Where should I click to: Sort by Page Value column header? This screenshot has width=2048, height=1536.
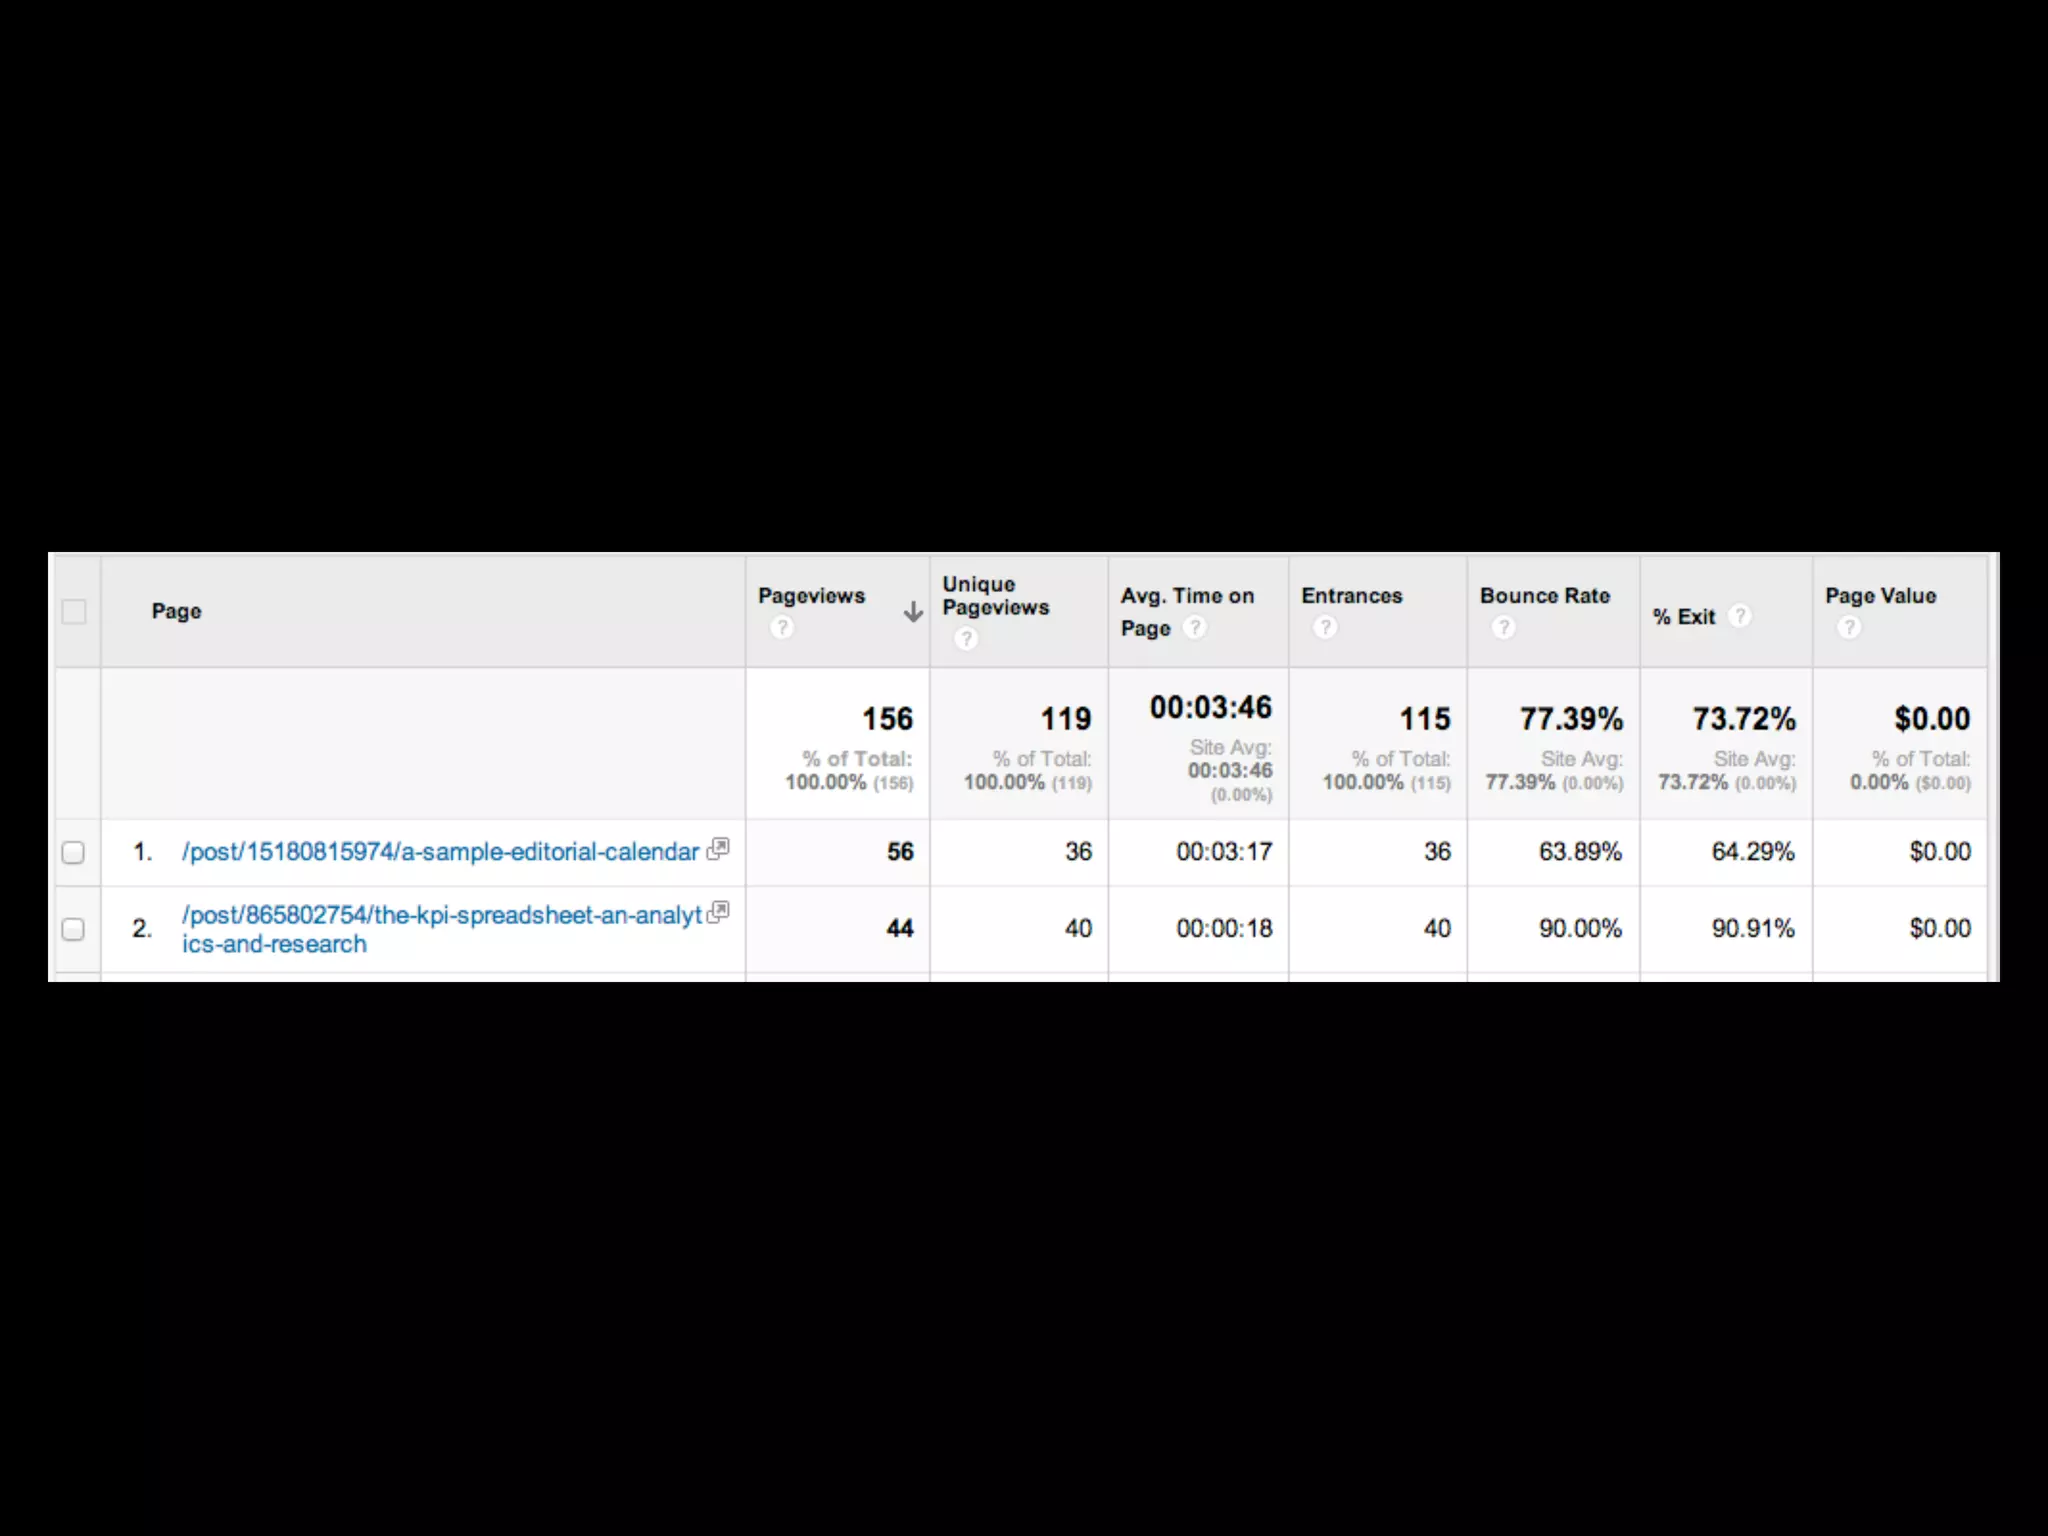point(1880,596)
